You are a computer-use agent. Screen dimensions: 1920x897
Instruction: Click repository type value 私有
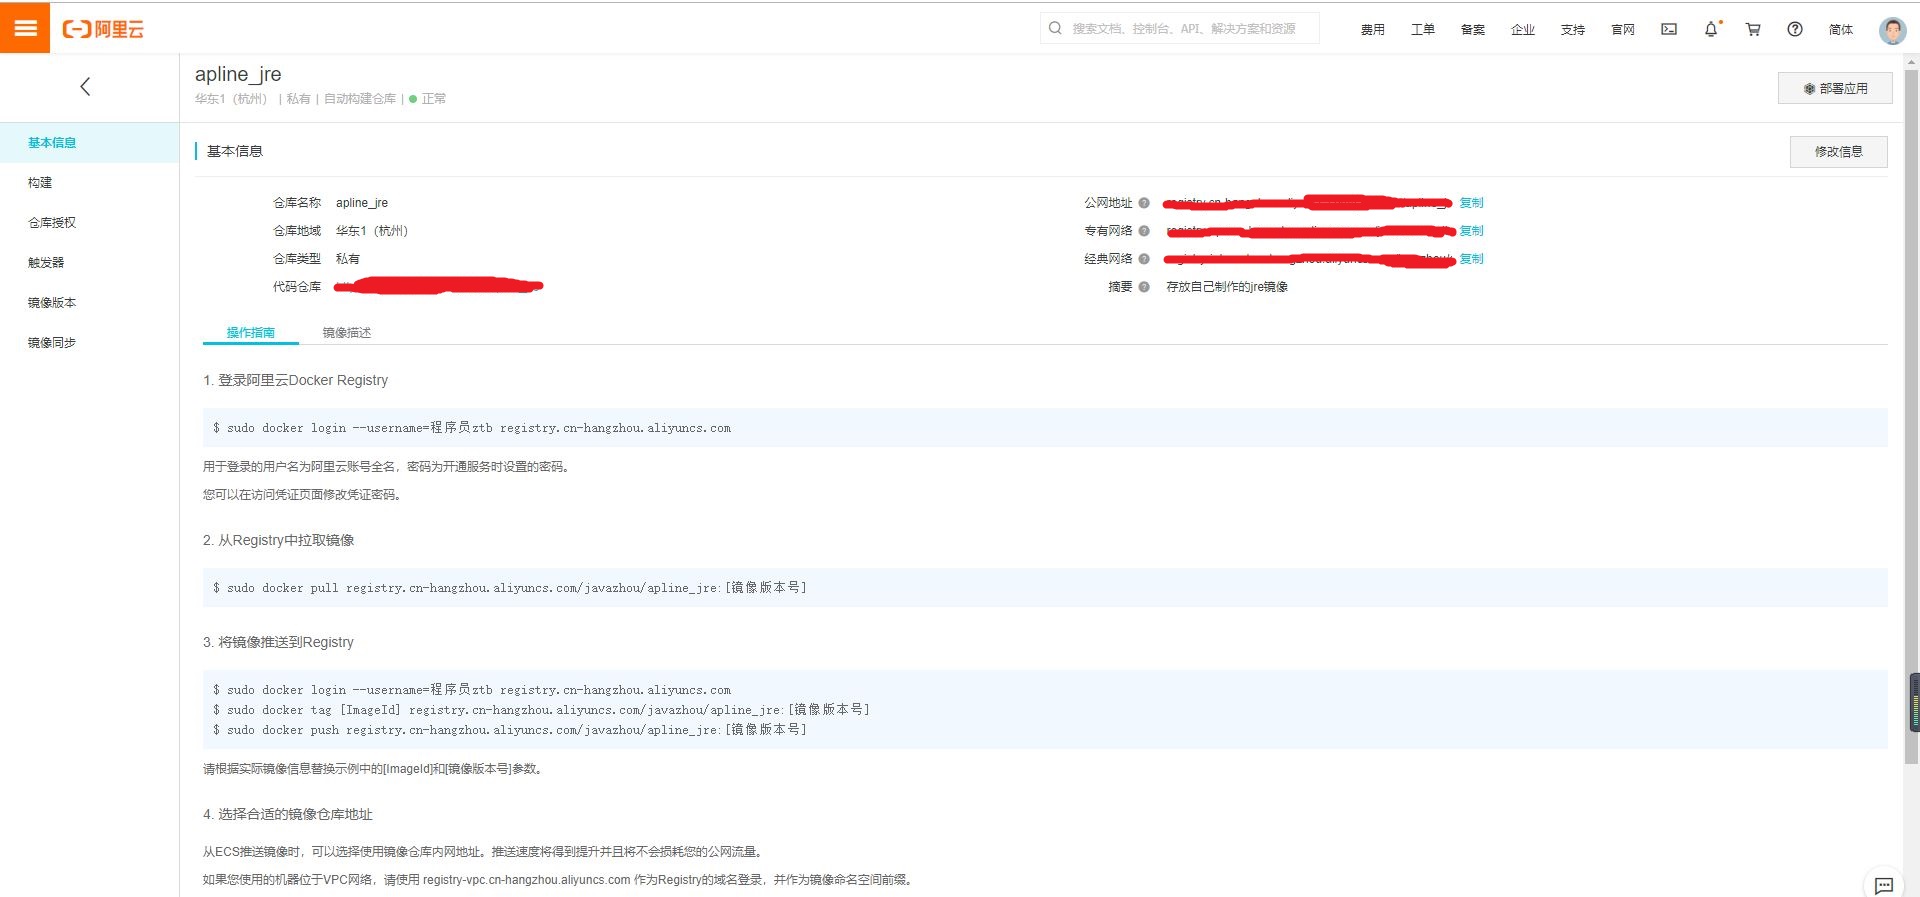coord(348,259)
